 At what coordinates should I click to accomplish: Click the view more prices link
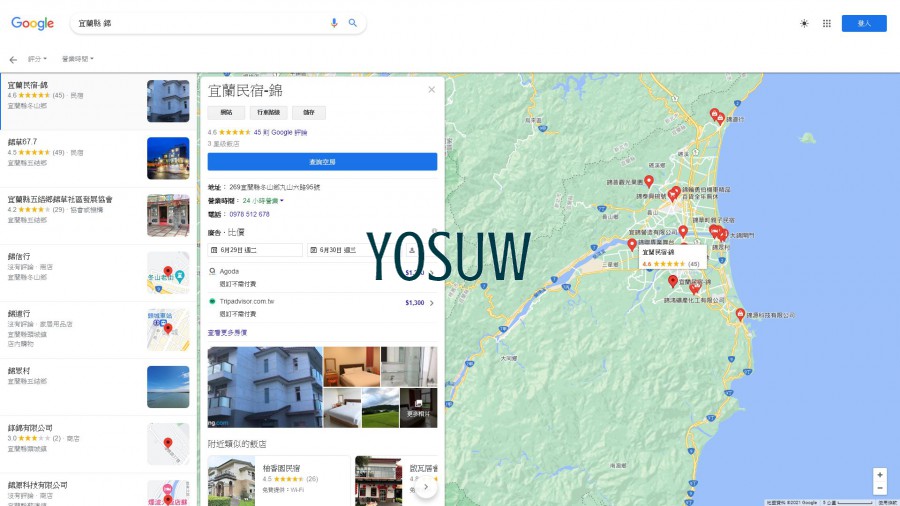click(227, 333)
